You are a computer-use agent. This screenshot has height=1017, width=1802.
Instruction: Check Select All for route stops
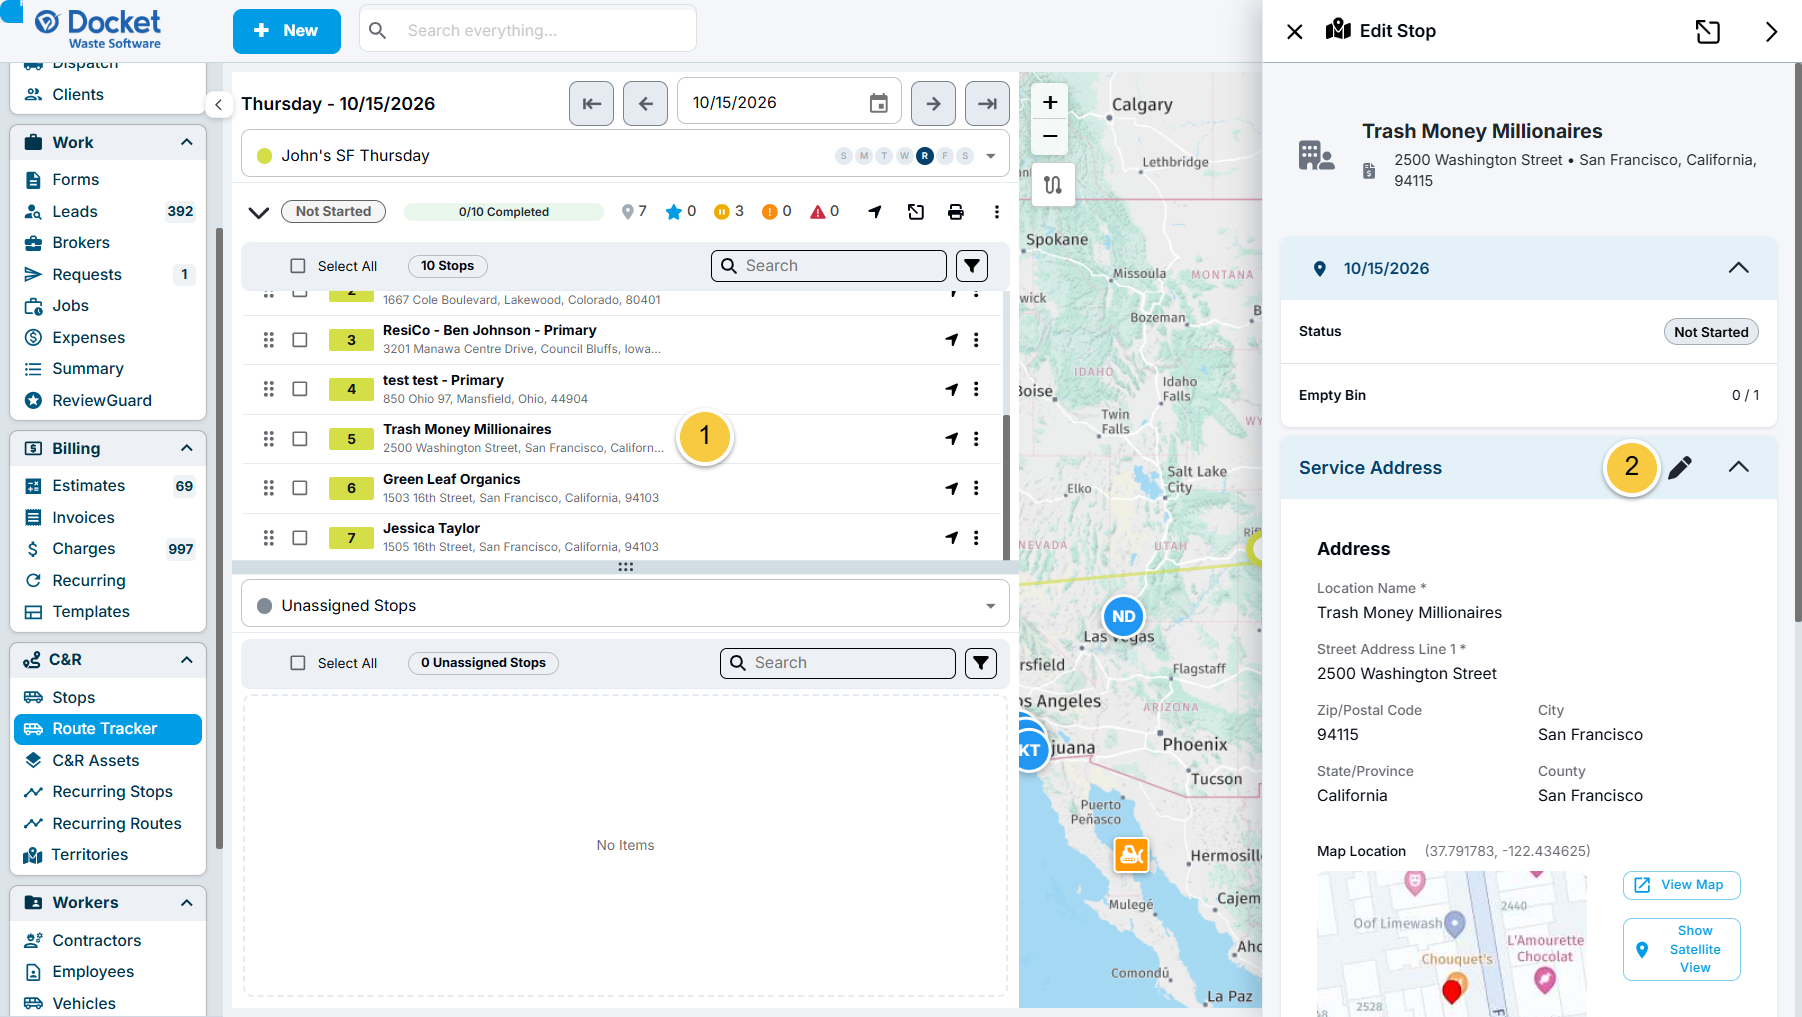(298, 266)
